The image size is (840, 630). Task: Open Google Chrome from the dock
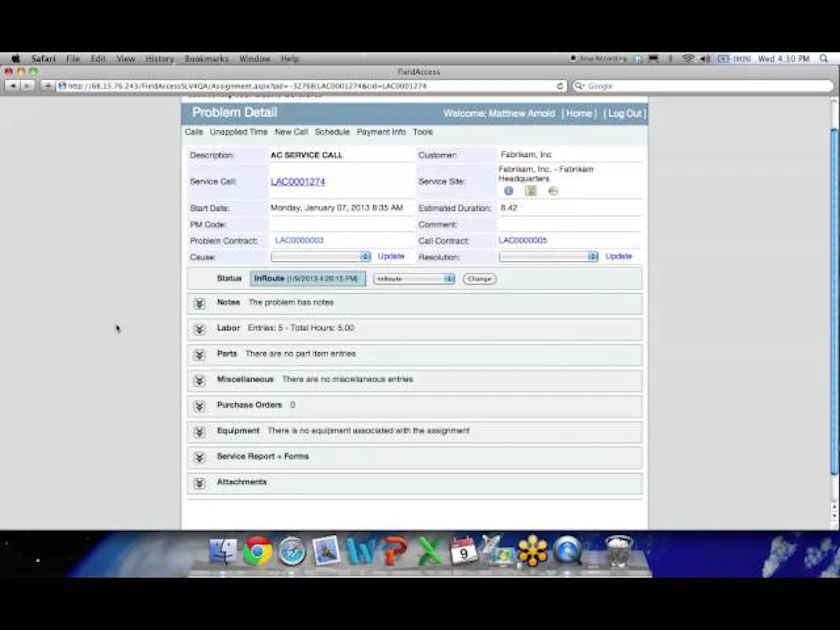coord(257,551)
